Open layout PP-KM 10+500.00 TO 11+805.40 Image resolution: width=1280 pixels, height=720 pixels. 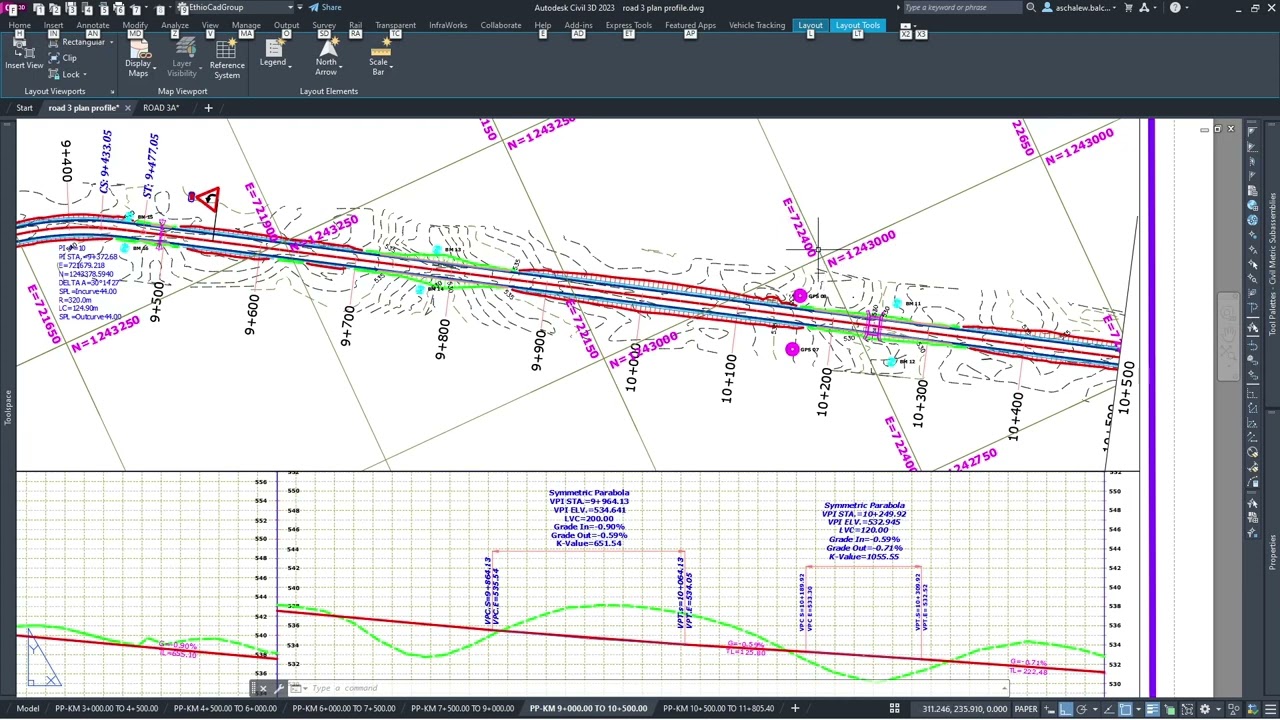click(719, 709)
